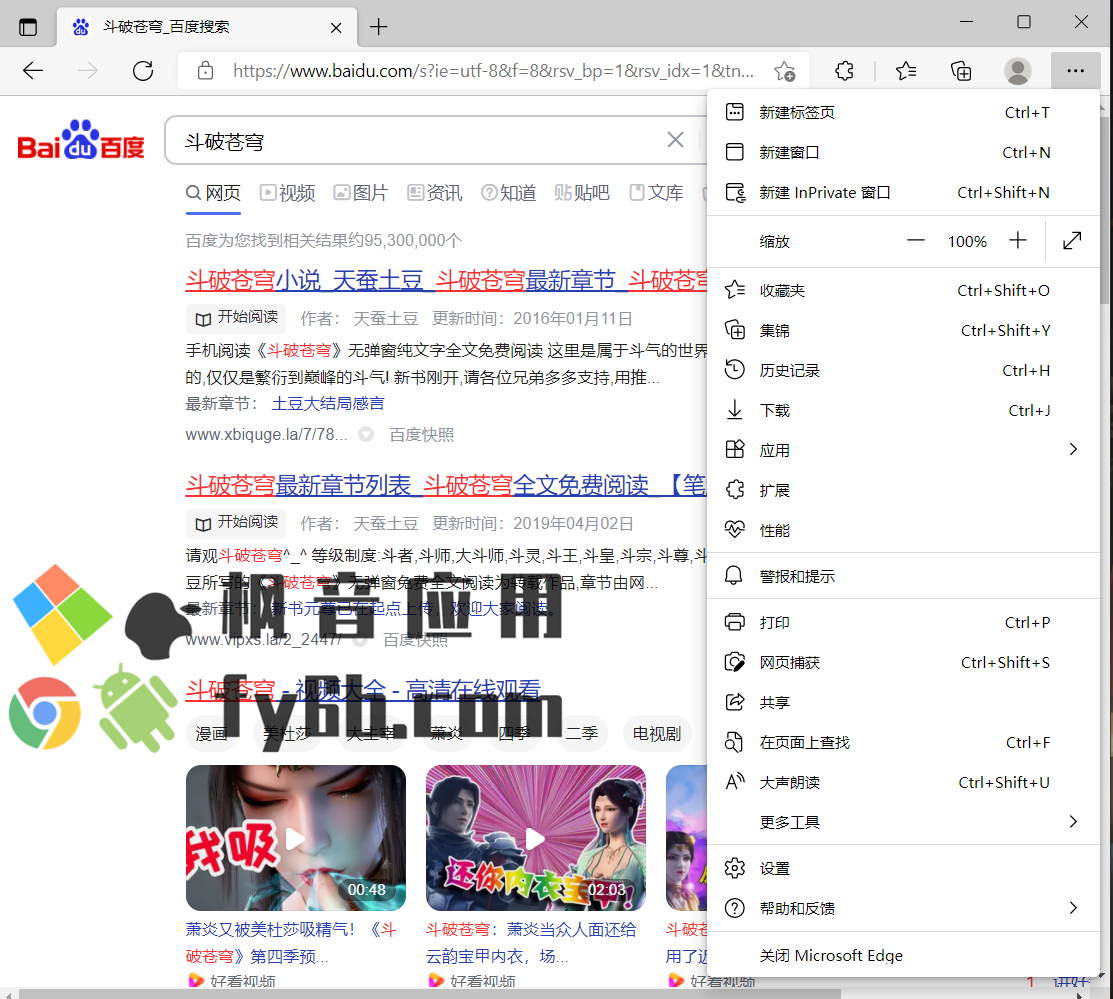Open the tab actions menu icon
This screenshot has width=1113, height=999.
click(28, 27)
